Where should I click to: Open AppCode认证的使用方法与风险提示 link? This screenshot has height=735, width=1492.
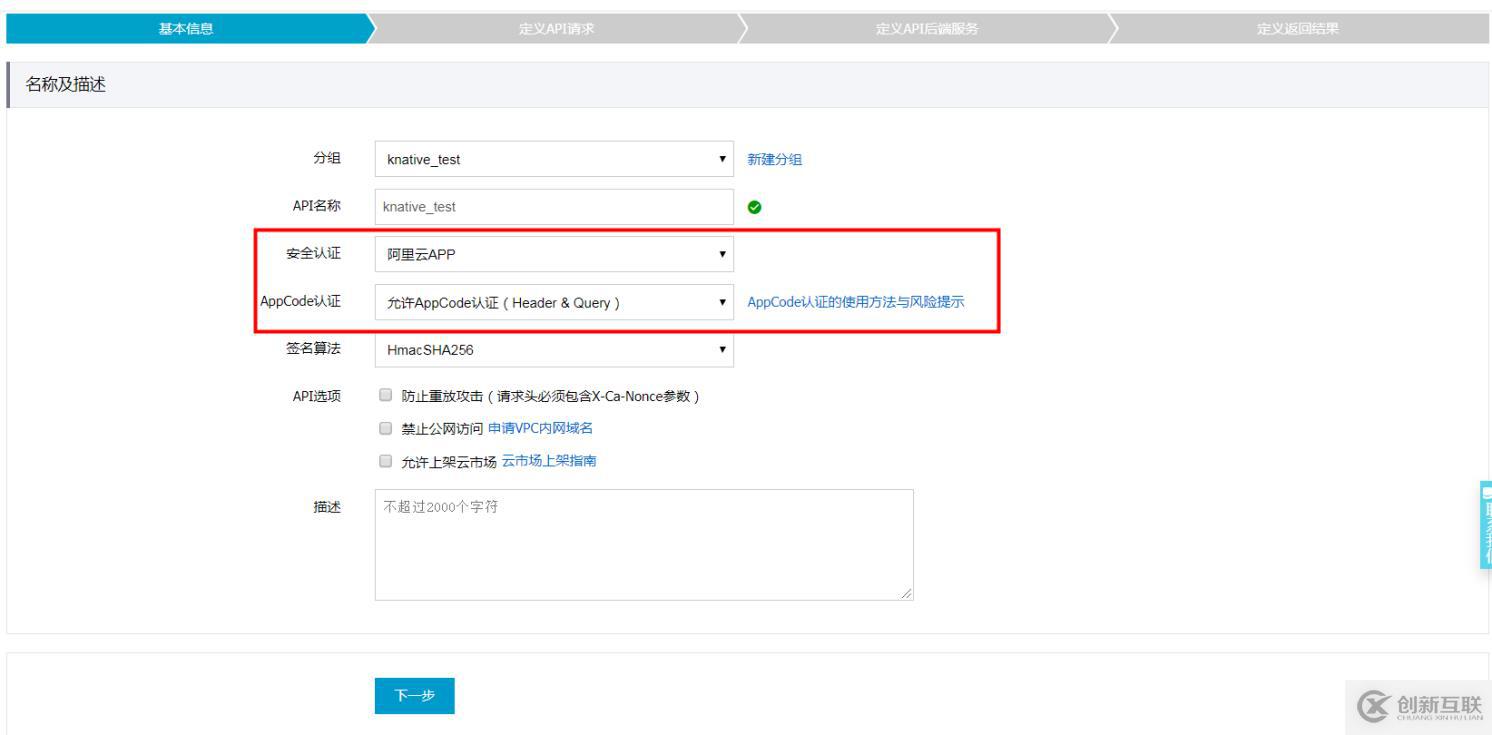tap(856, 302)
